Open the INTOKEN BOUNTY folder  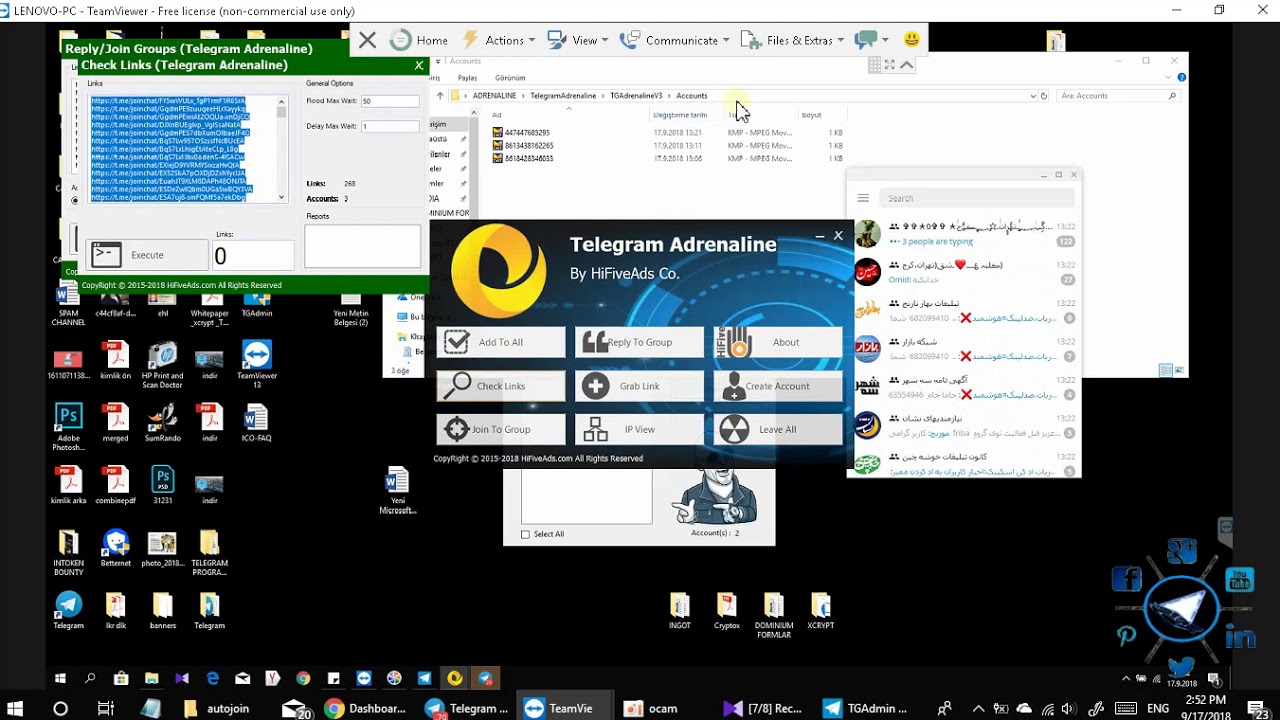click(x=68, y=553)
